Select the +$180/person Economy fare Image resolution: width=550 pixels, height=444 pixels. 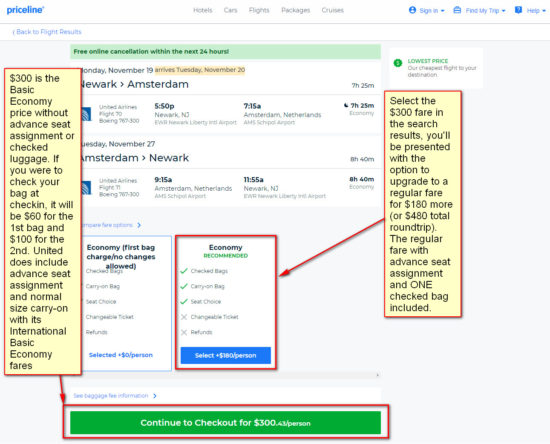coord(226,355)
